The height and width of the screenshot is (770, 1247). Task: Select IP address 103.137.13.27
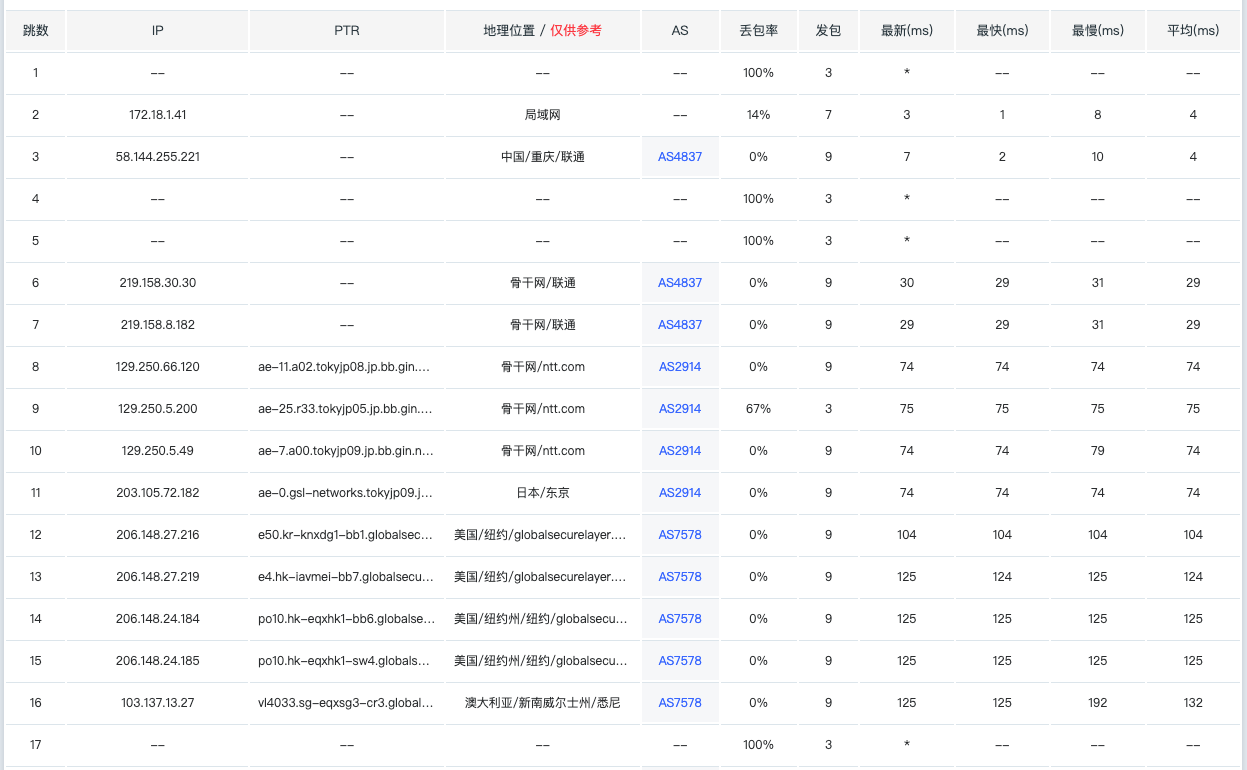(158, 703)
